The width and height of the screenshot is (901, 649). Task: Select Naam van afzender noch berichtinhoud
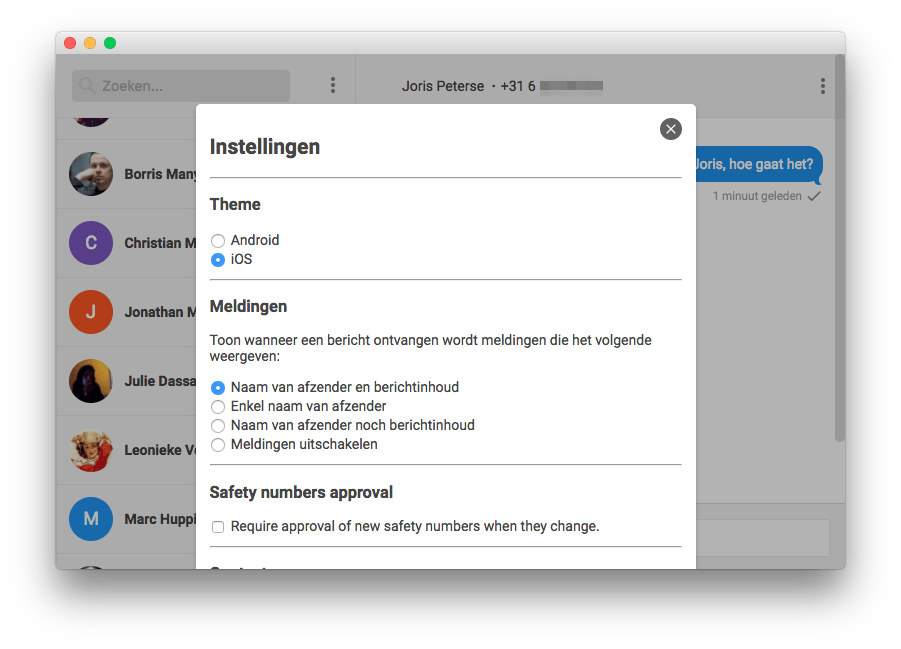tap(218, 426)
